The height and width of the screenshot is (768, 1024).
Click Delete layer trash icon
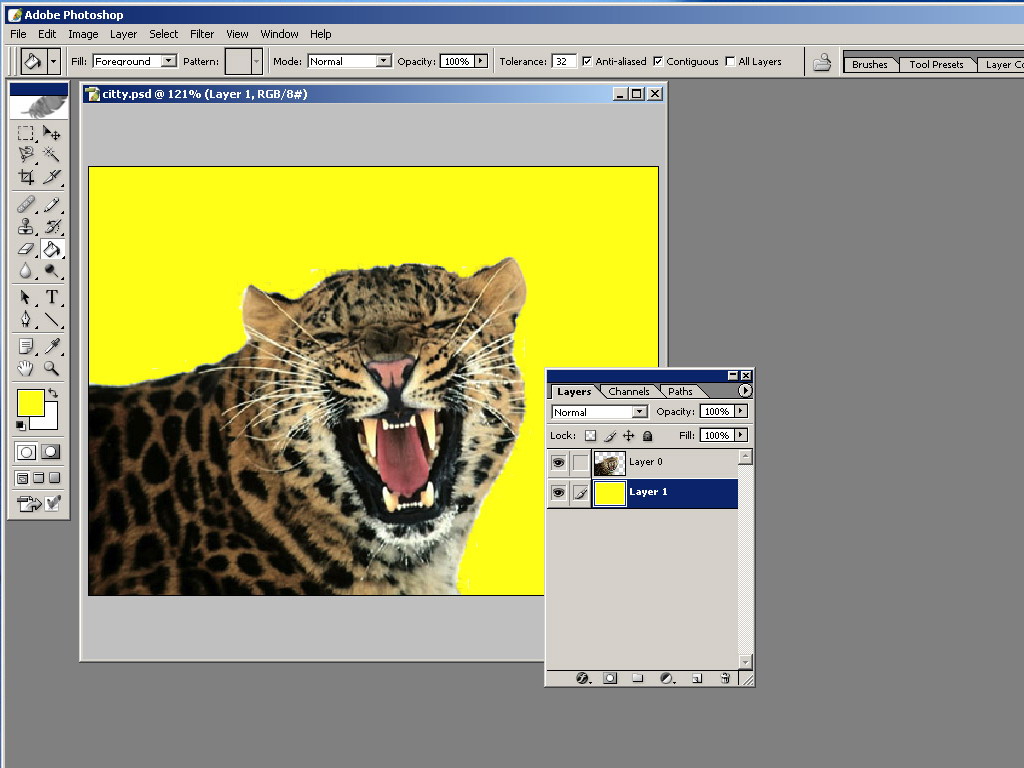[x=725, y=679]
